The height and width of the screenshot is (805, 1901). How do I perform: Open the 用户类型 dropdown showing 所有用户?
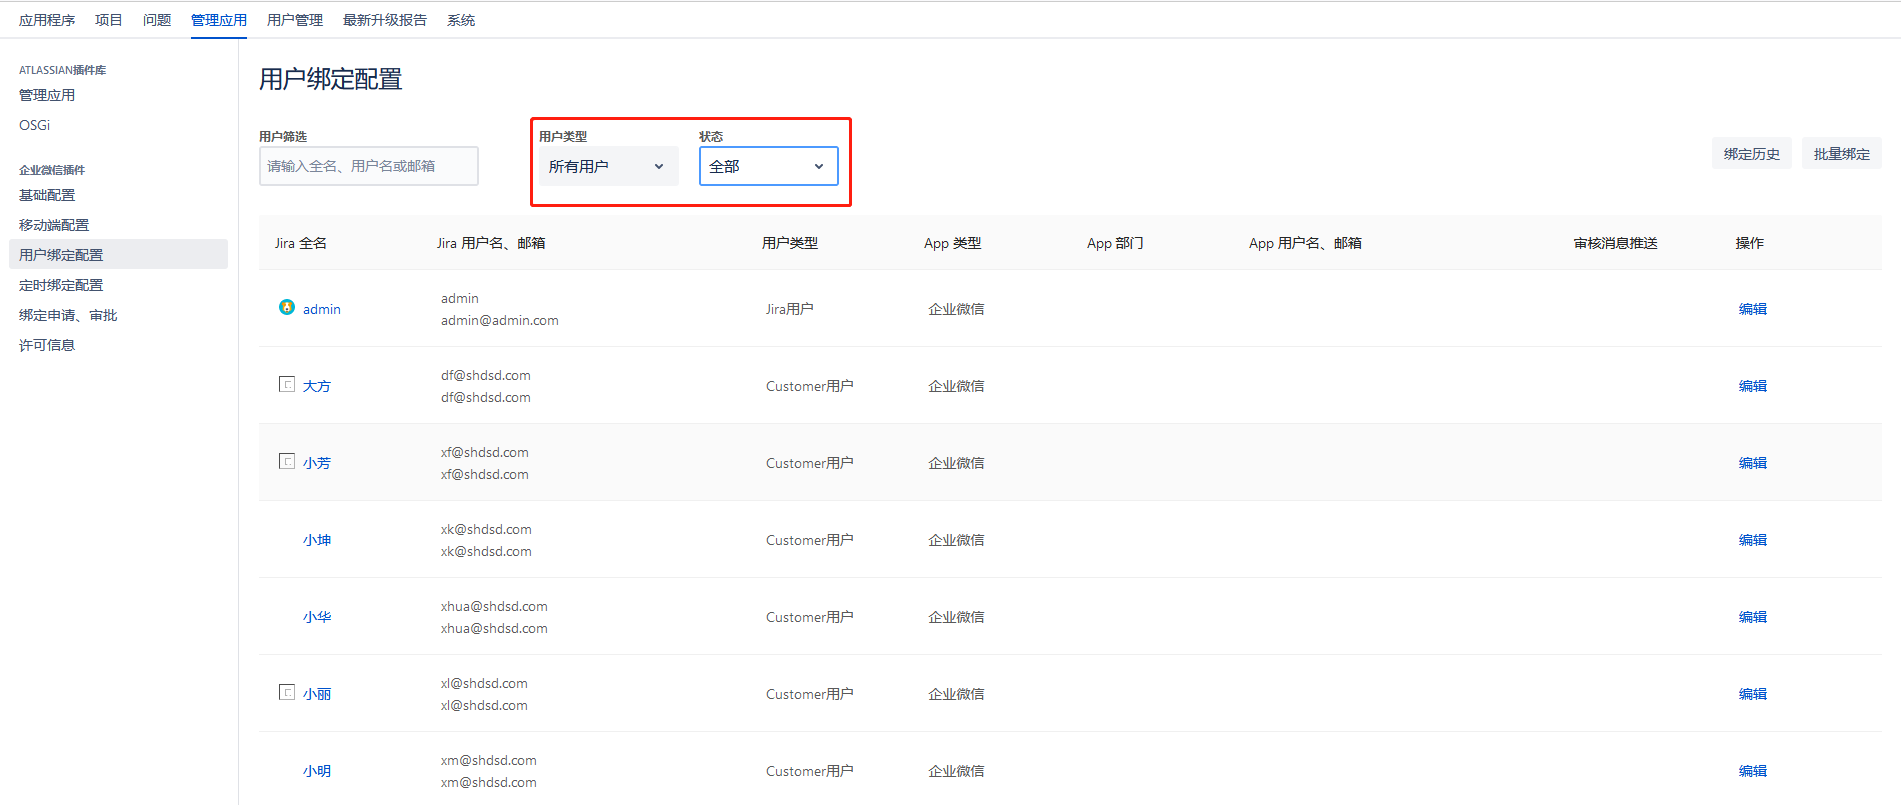pos(607,166)
